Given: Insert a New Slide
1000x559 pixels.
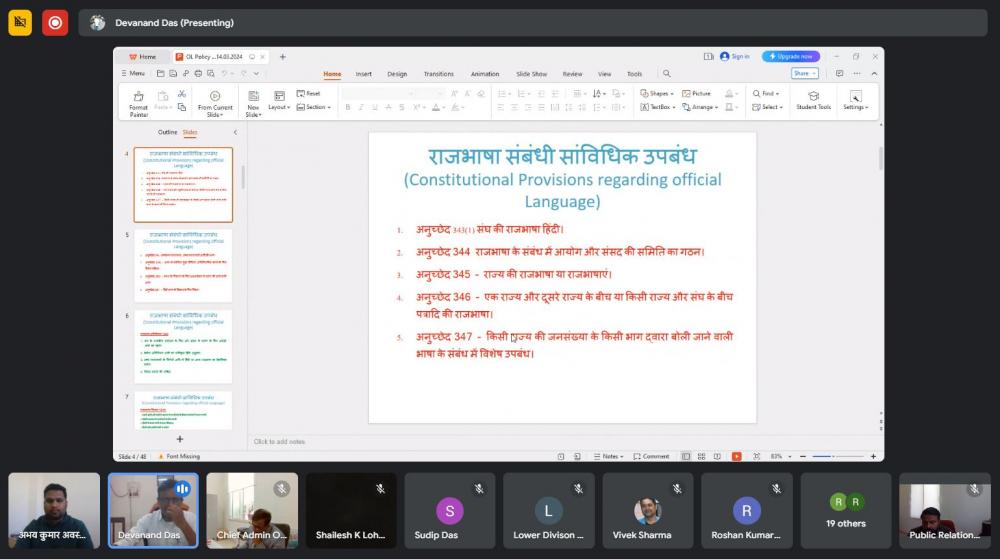Looking at the screenshot, I should pos(253,100).
